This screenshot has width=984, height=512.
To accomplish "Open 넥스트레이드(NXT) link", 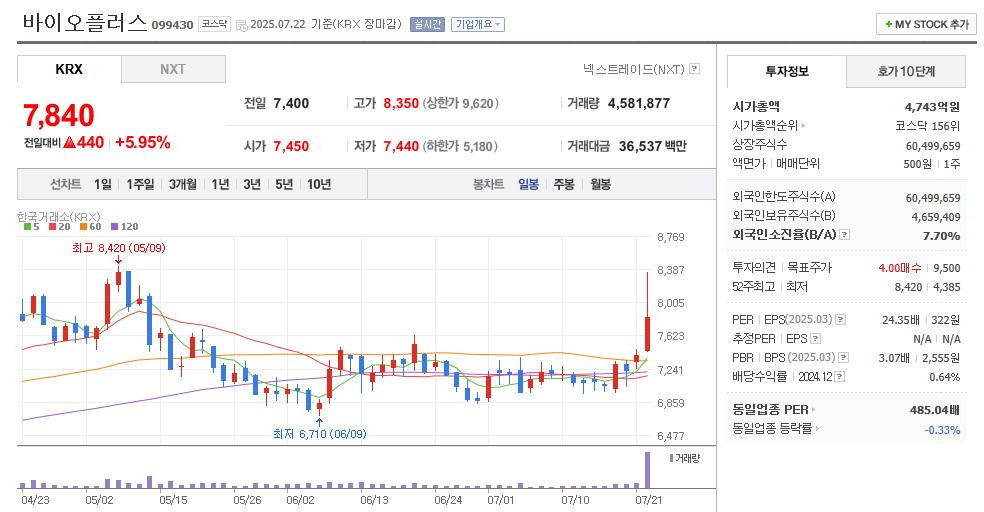I will [634, 69].
